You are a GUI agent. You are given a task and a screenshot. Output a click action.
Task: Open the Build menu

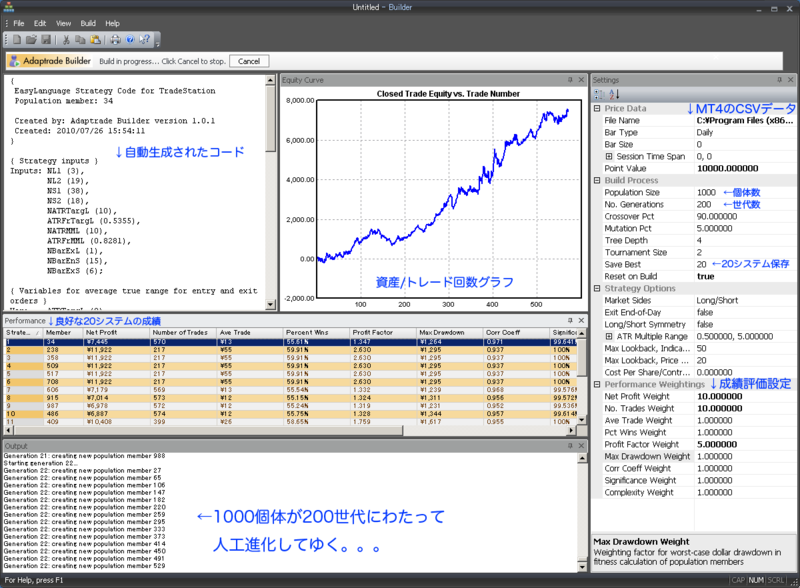click(x=88, y=23)
